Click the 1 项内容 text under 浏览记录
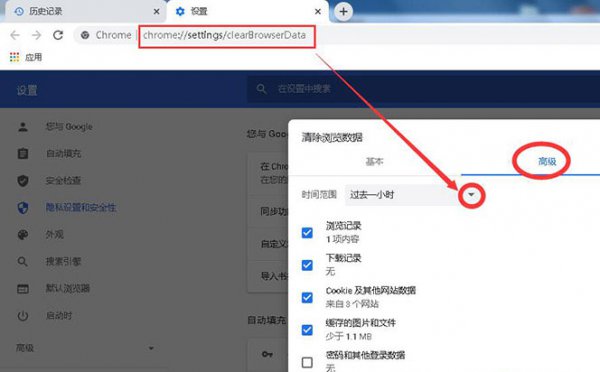600x372 pixels. point(342,240)
